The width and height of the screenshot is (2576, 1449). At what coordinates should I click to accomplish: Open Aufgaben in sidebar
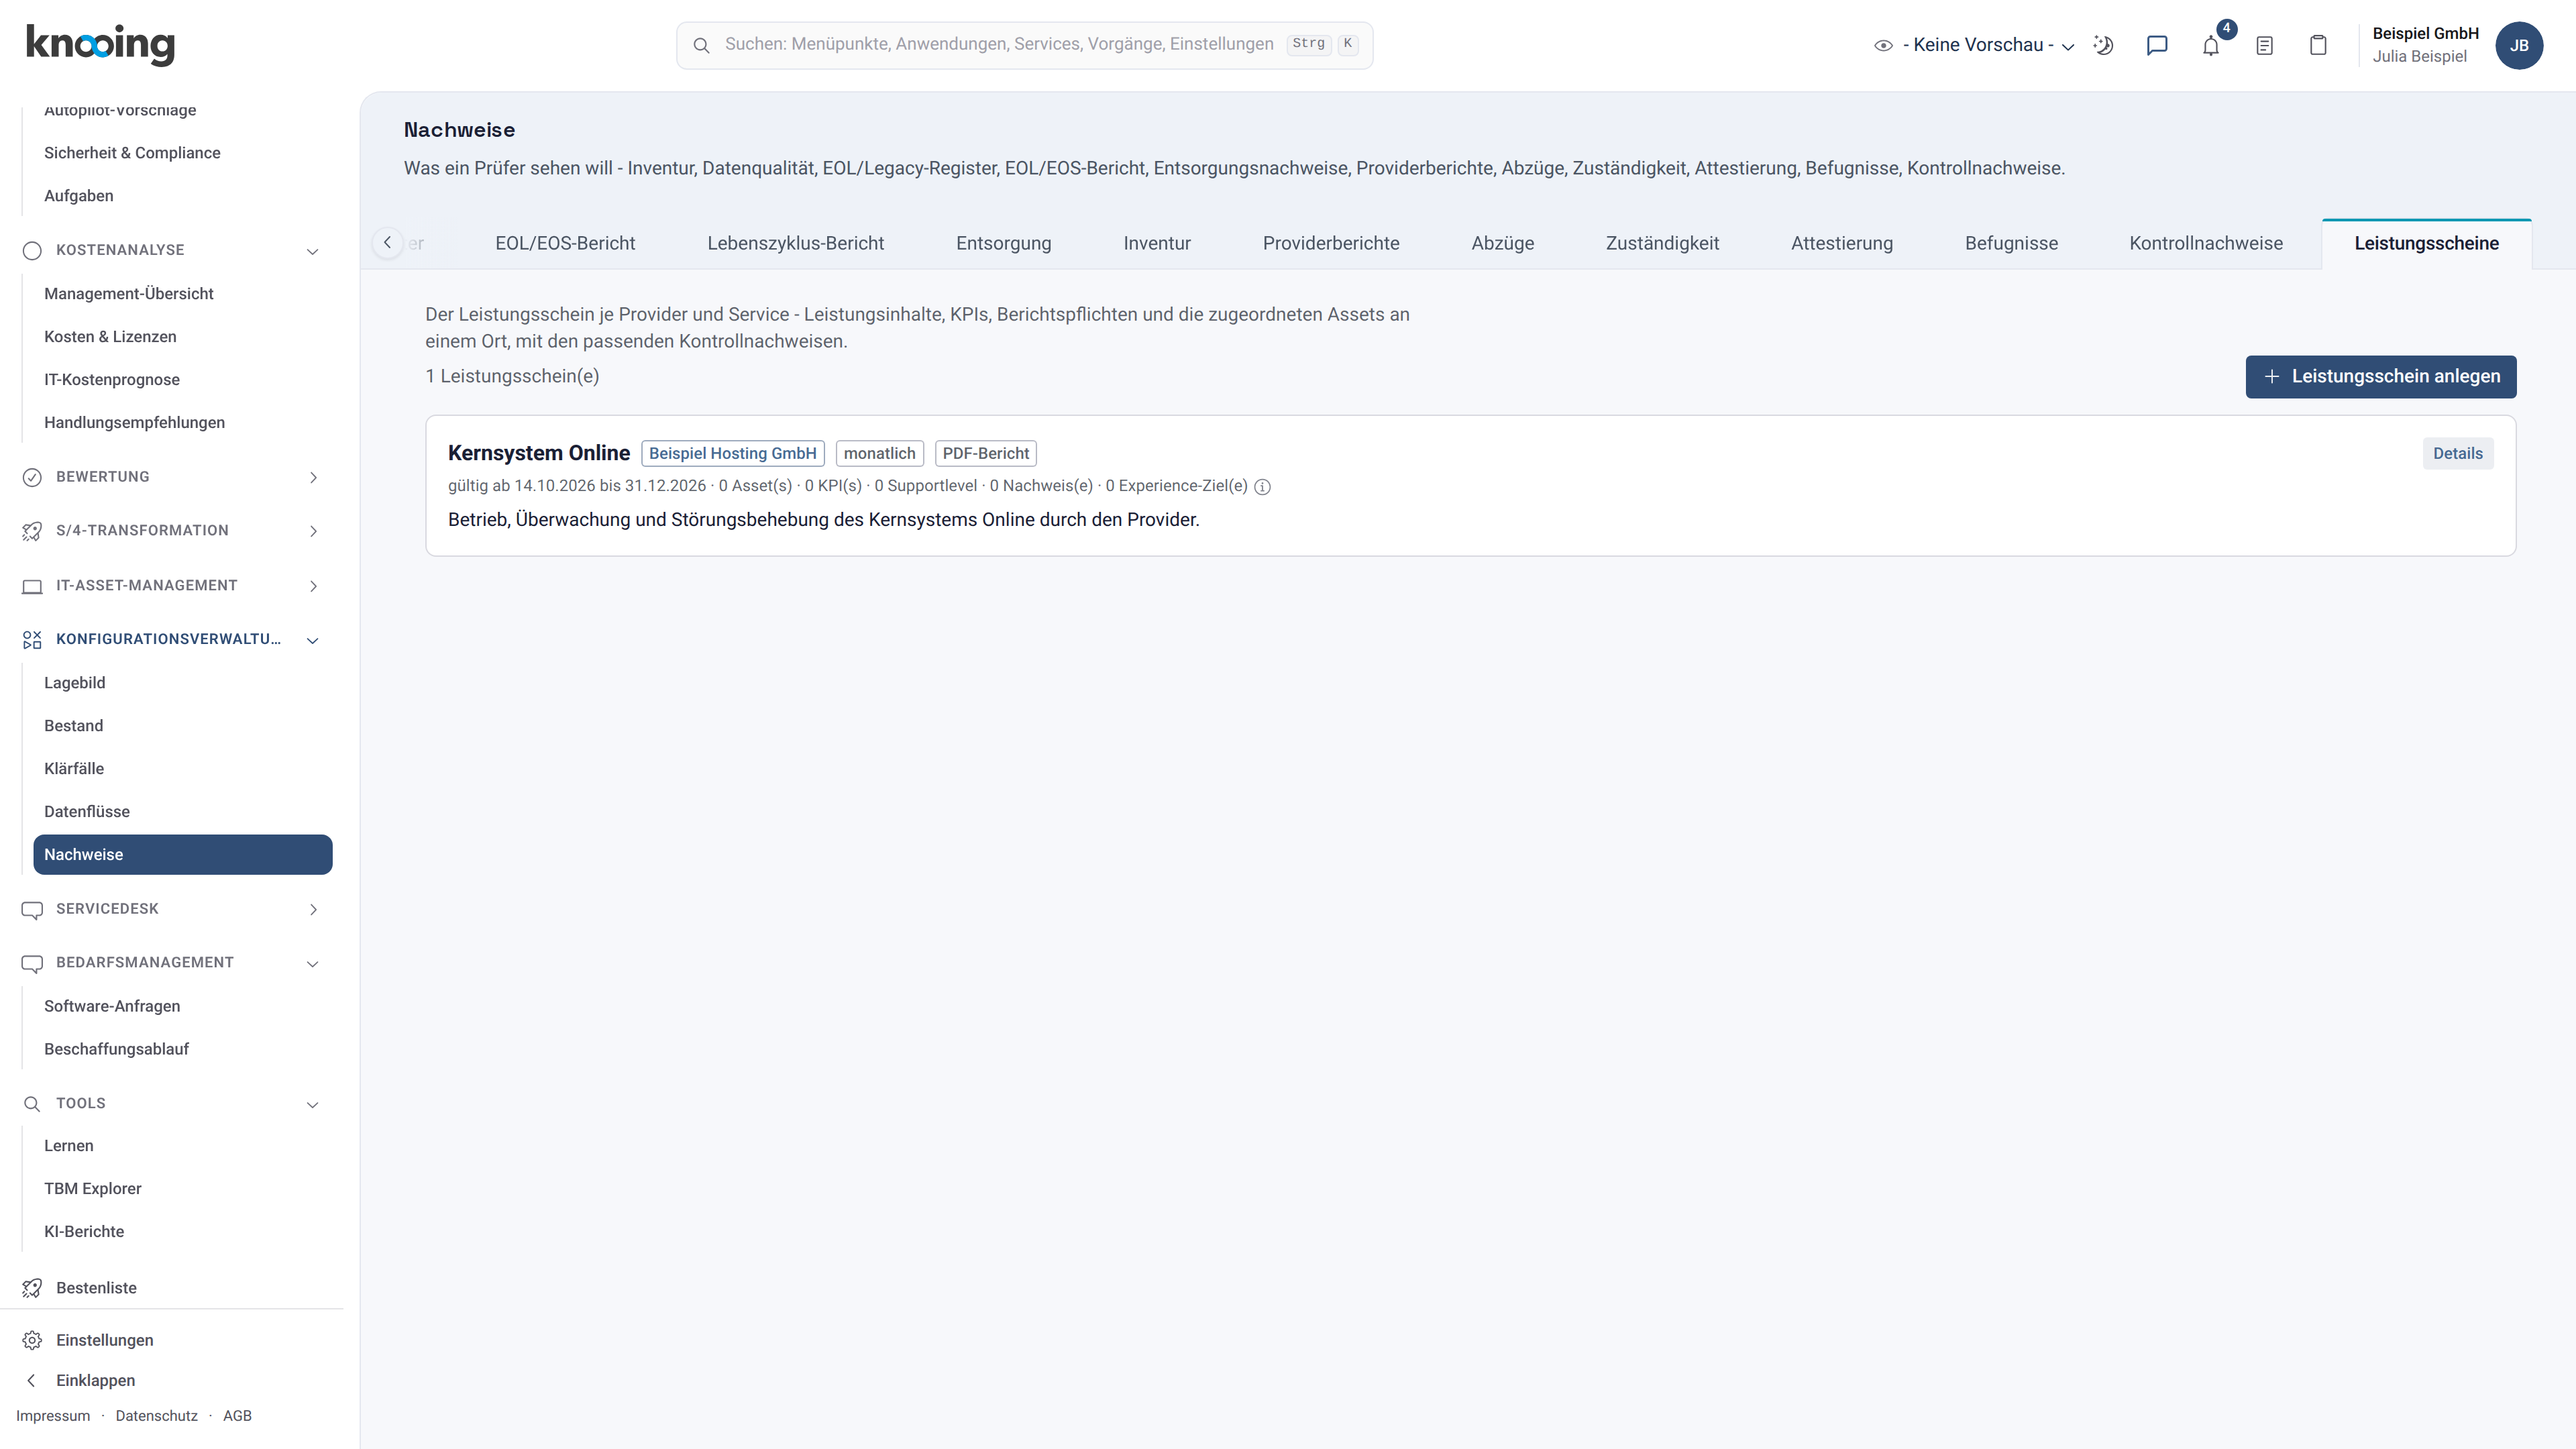coord(78,196)
